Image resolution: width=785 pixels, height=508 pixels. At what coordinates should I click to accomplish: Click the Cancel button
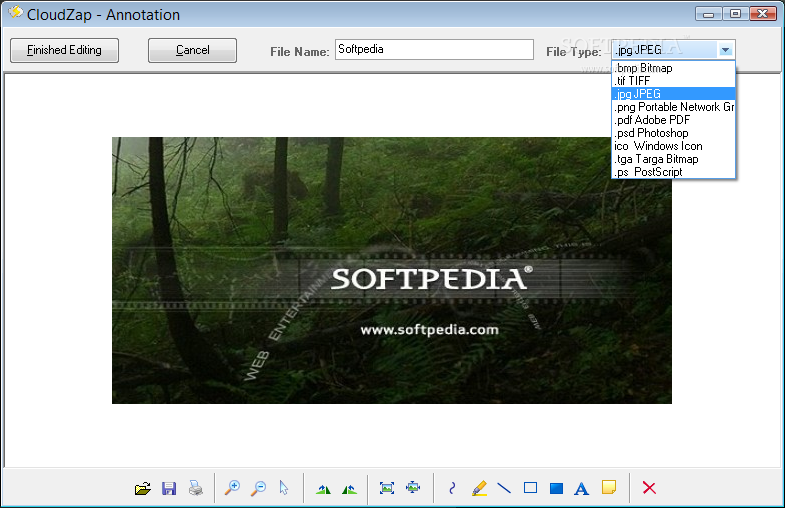pos(192,50)
